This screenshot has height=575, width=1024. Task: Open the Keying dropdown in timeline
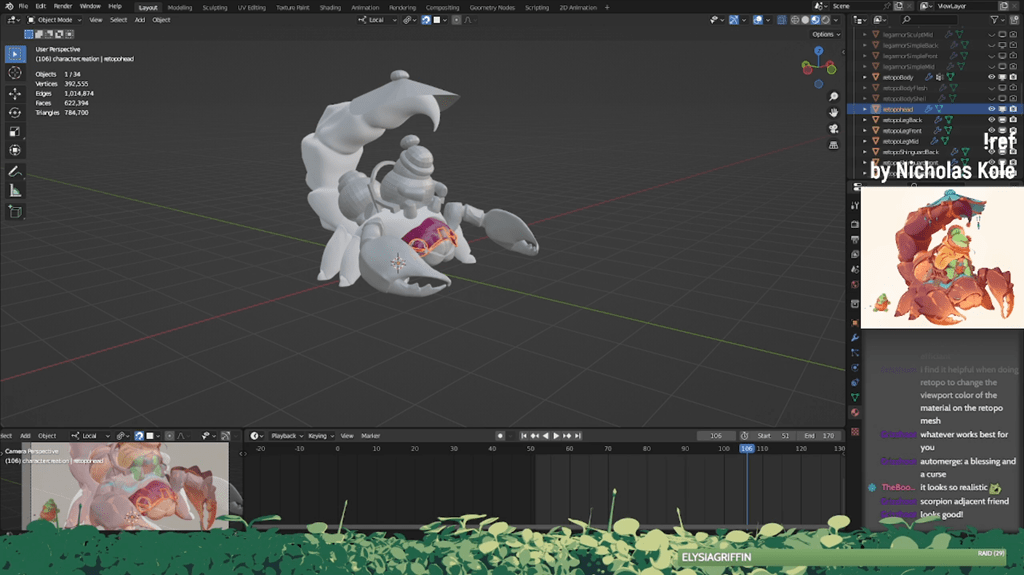(321, 436)
